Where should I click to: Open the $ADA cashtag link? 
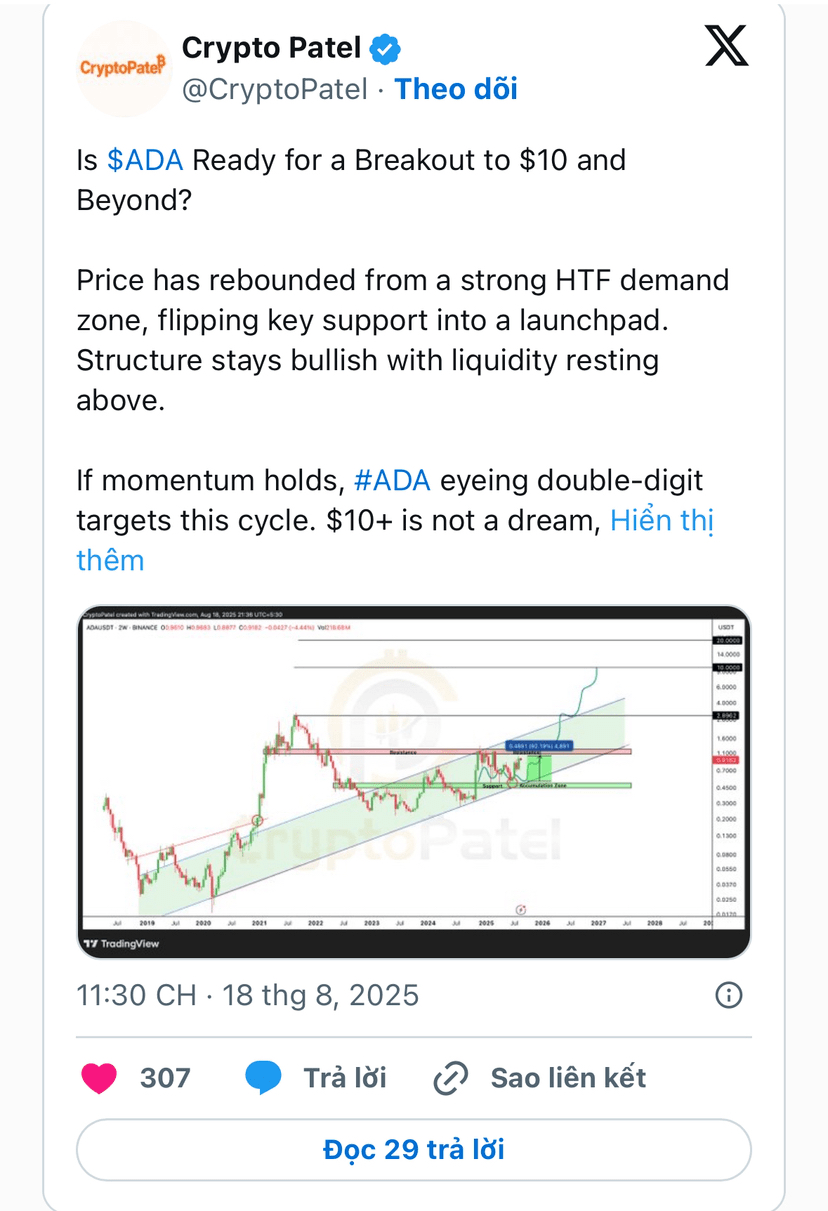145,160
